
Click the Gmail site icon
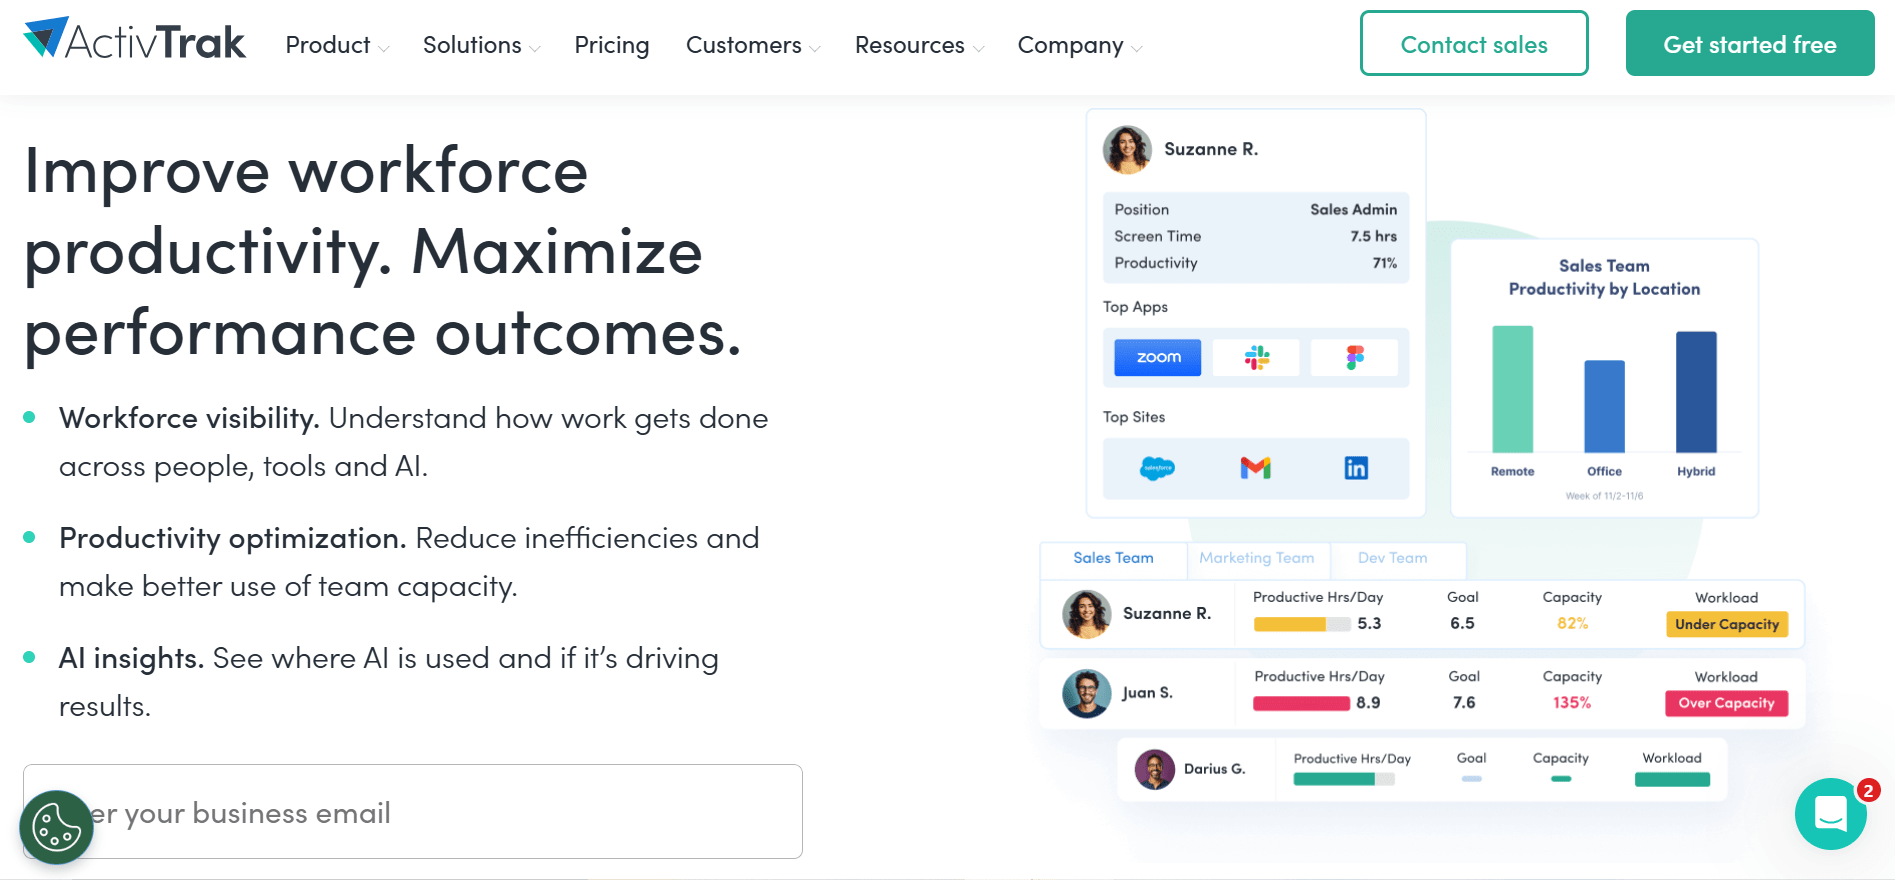point(1256,468)
